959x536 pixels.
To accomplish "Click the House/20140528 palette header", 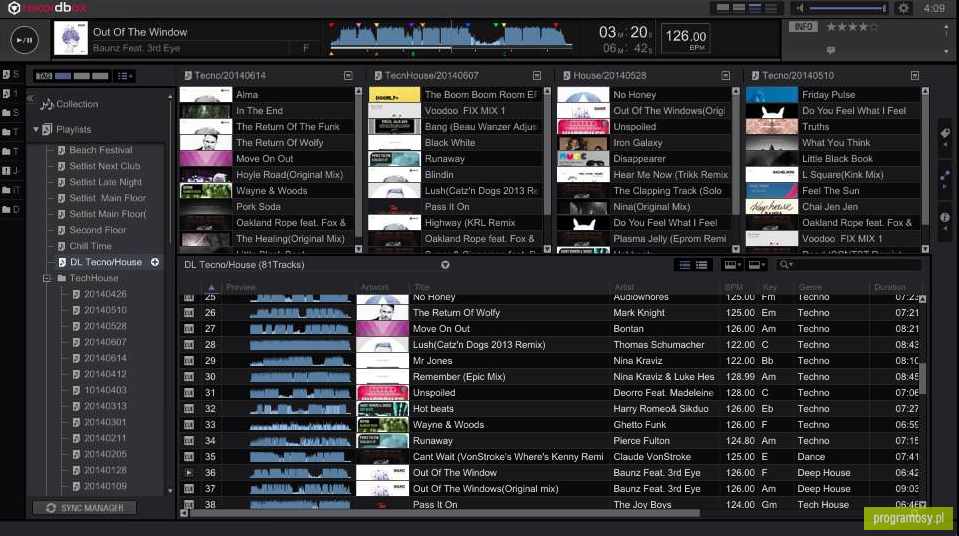I will pos(609,75).
